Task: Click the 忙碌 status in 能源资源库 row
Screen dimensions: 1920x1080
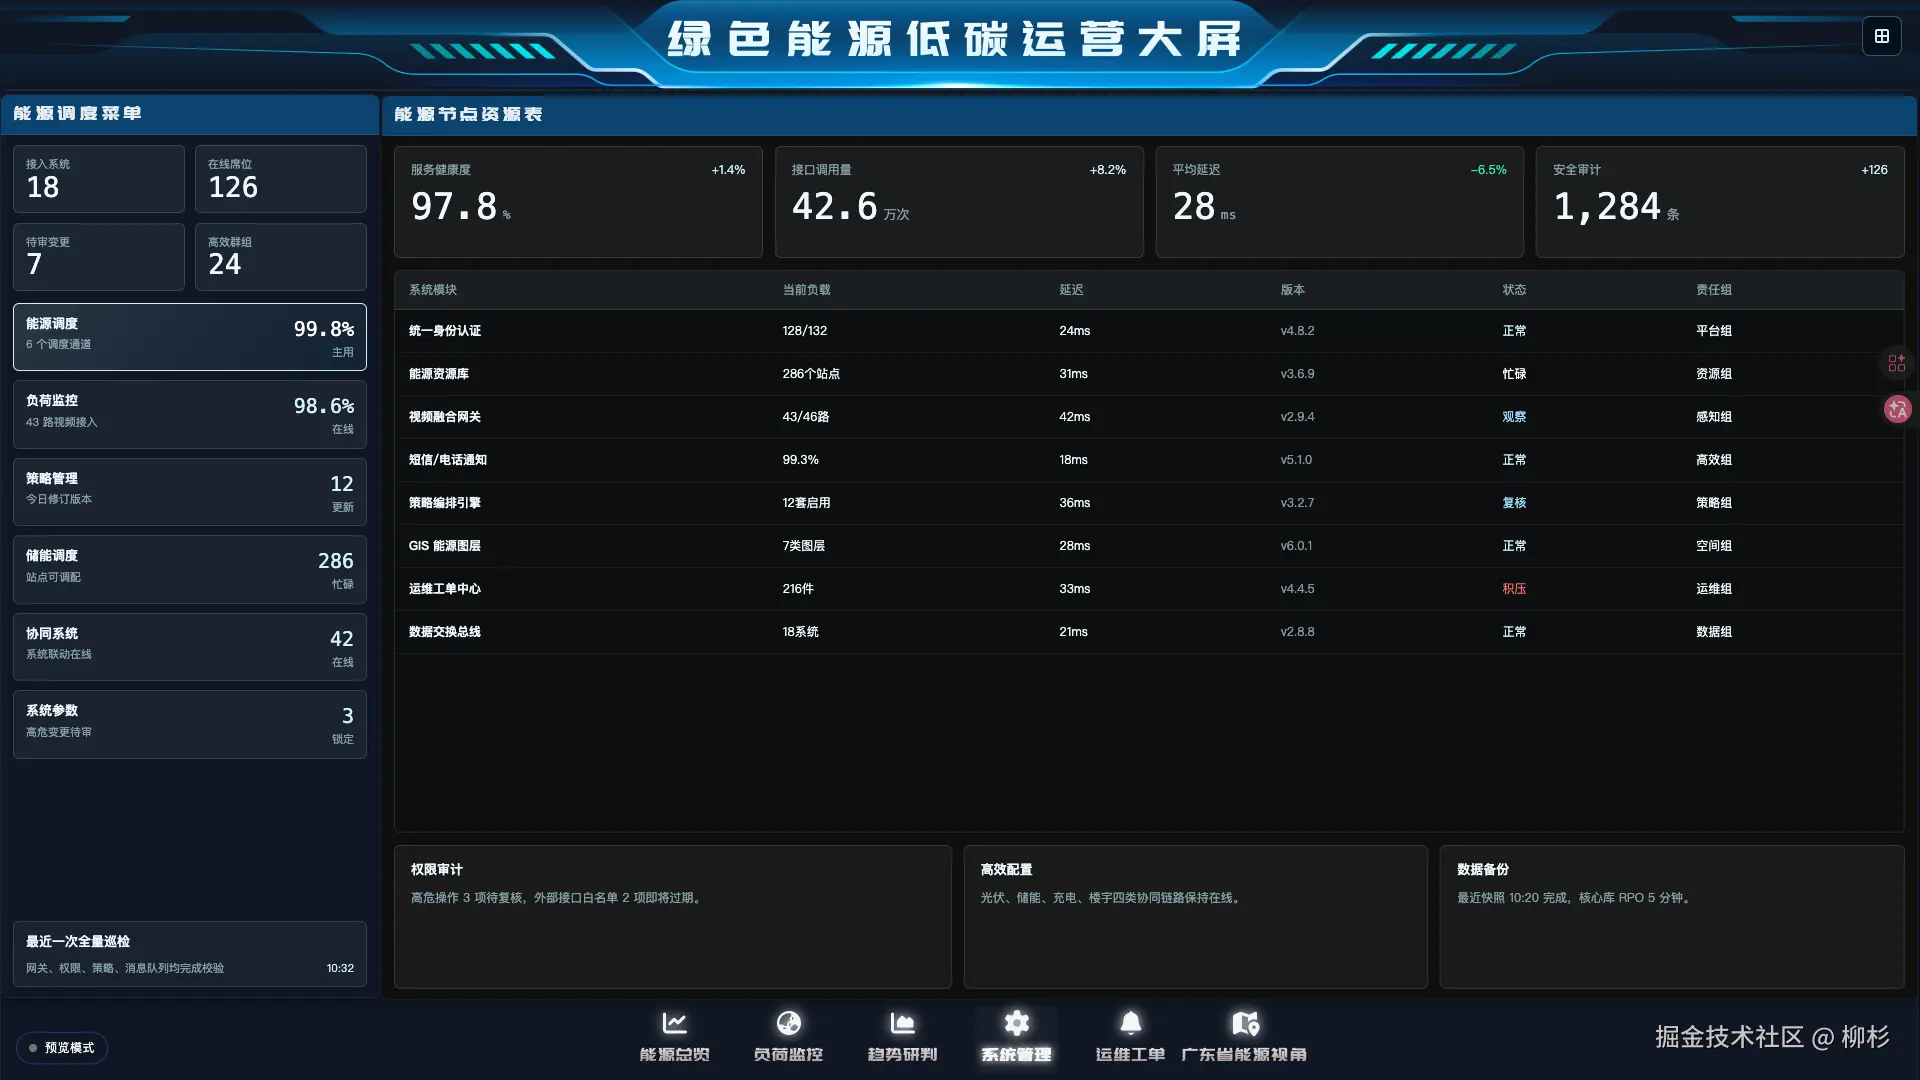Action: point(1515,374)
